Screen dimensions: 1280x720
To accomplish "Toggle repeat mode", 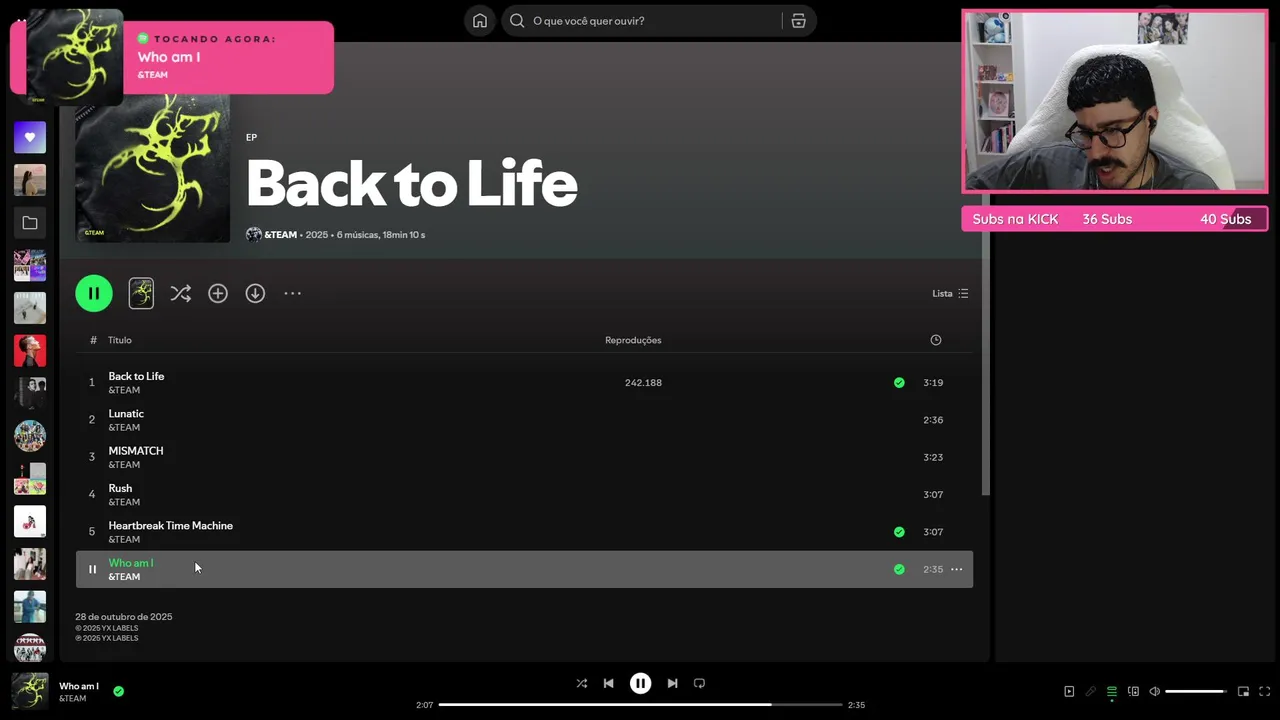I will tap(699, 683).
